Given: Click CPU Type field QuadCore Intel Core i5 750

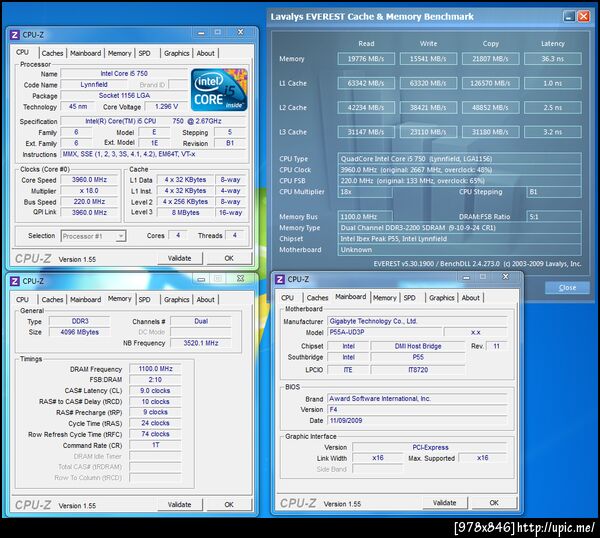Looking at the screenshot, I should pos(460,159).
